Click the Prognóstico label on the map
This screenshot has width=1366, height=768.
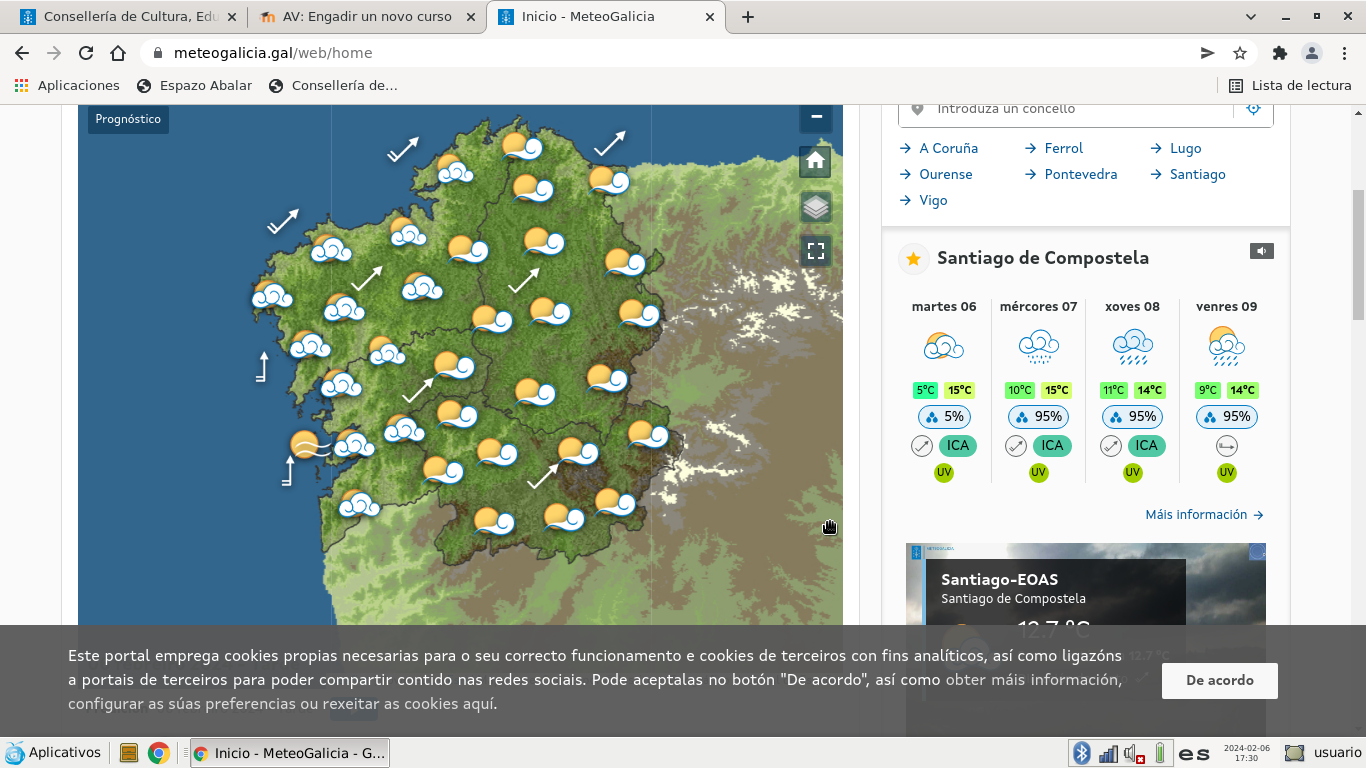coord(128,119)
